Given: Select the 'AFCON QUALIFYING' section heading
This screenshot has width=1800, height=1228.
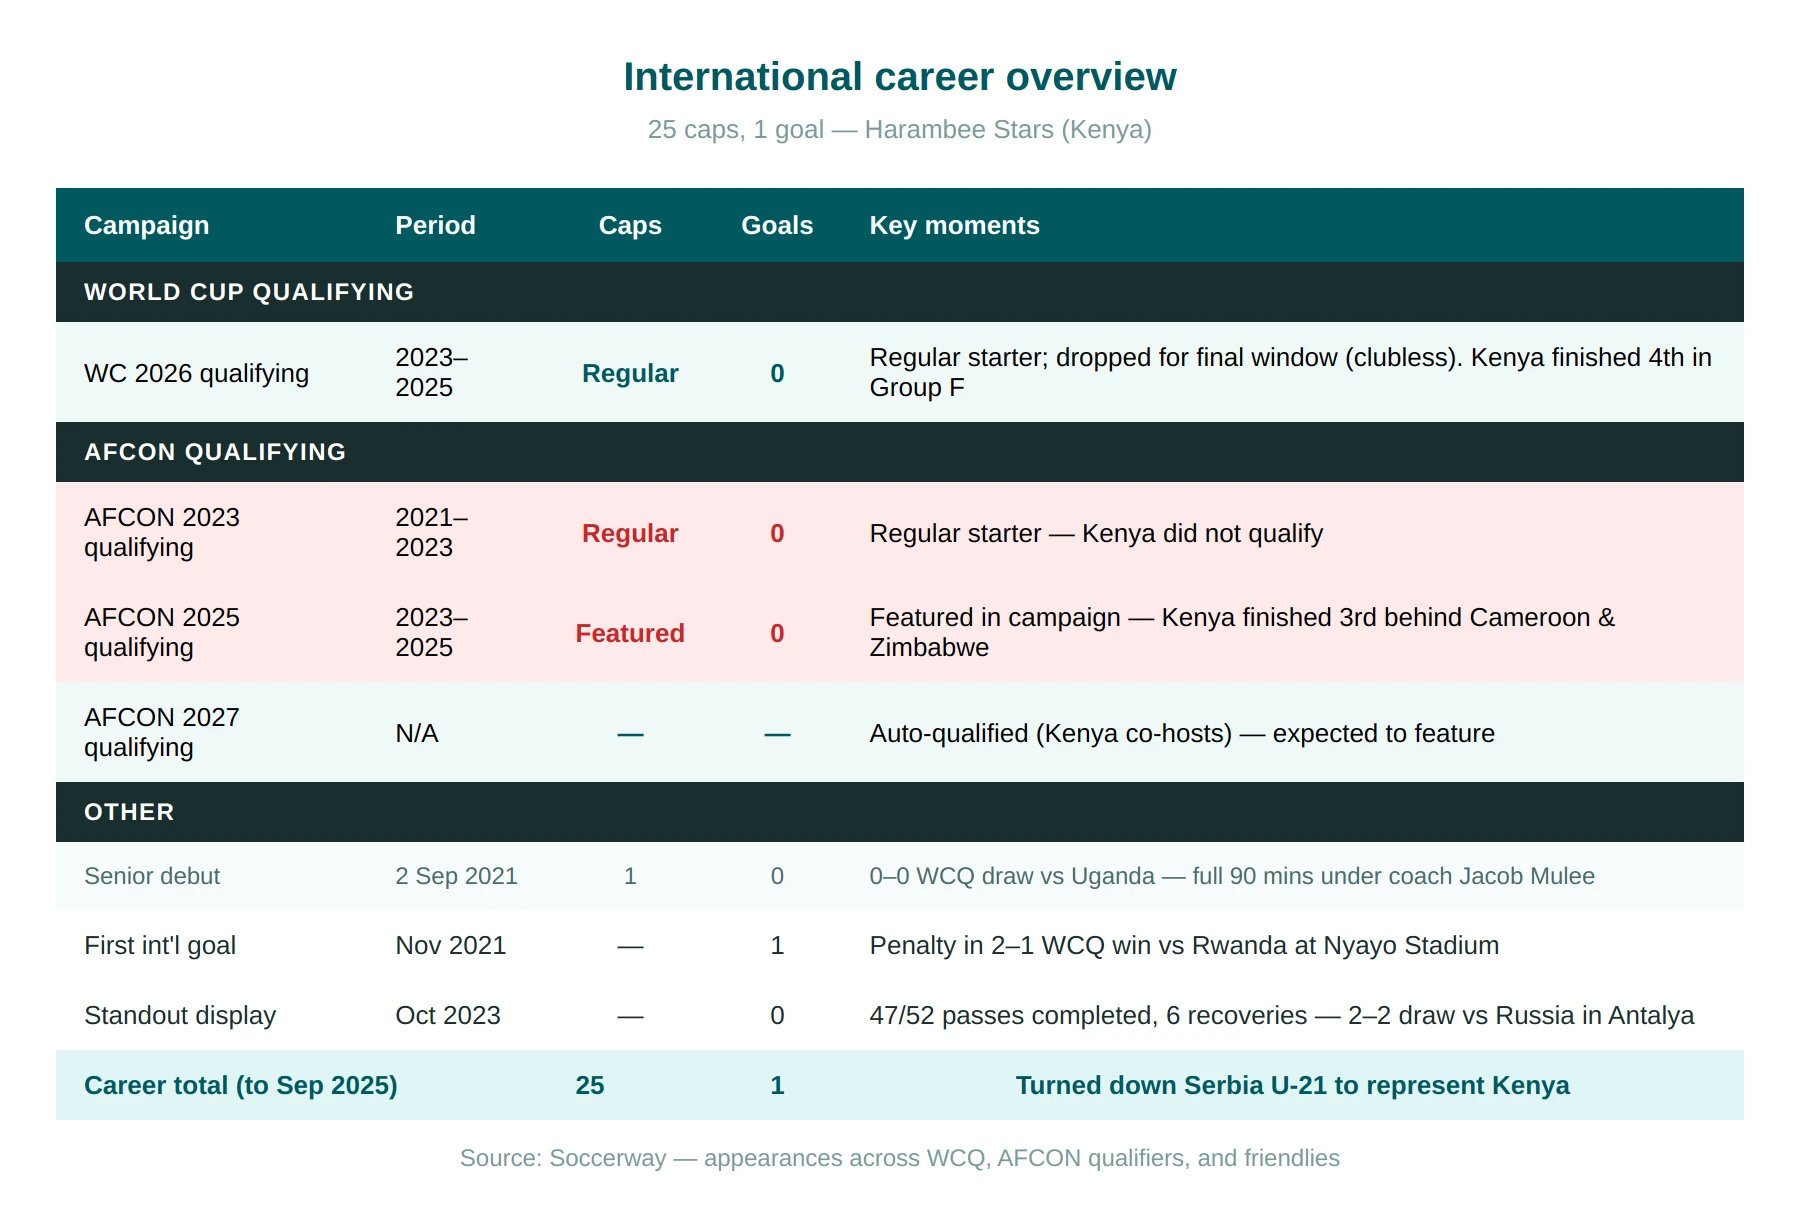Looking at the screenshot, I should click(x=215, y=452).
